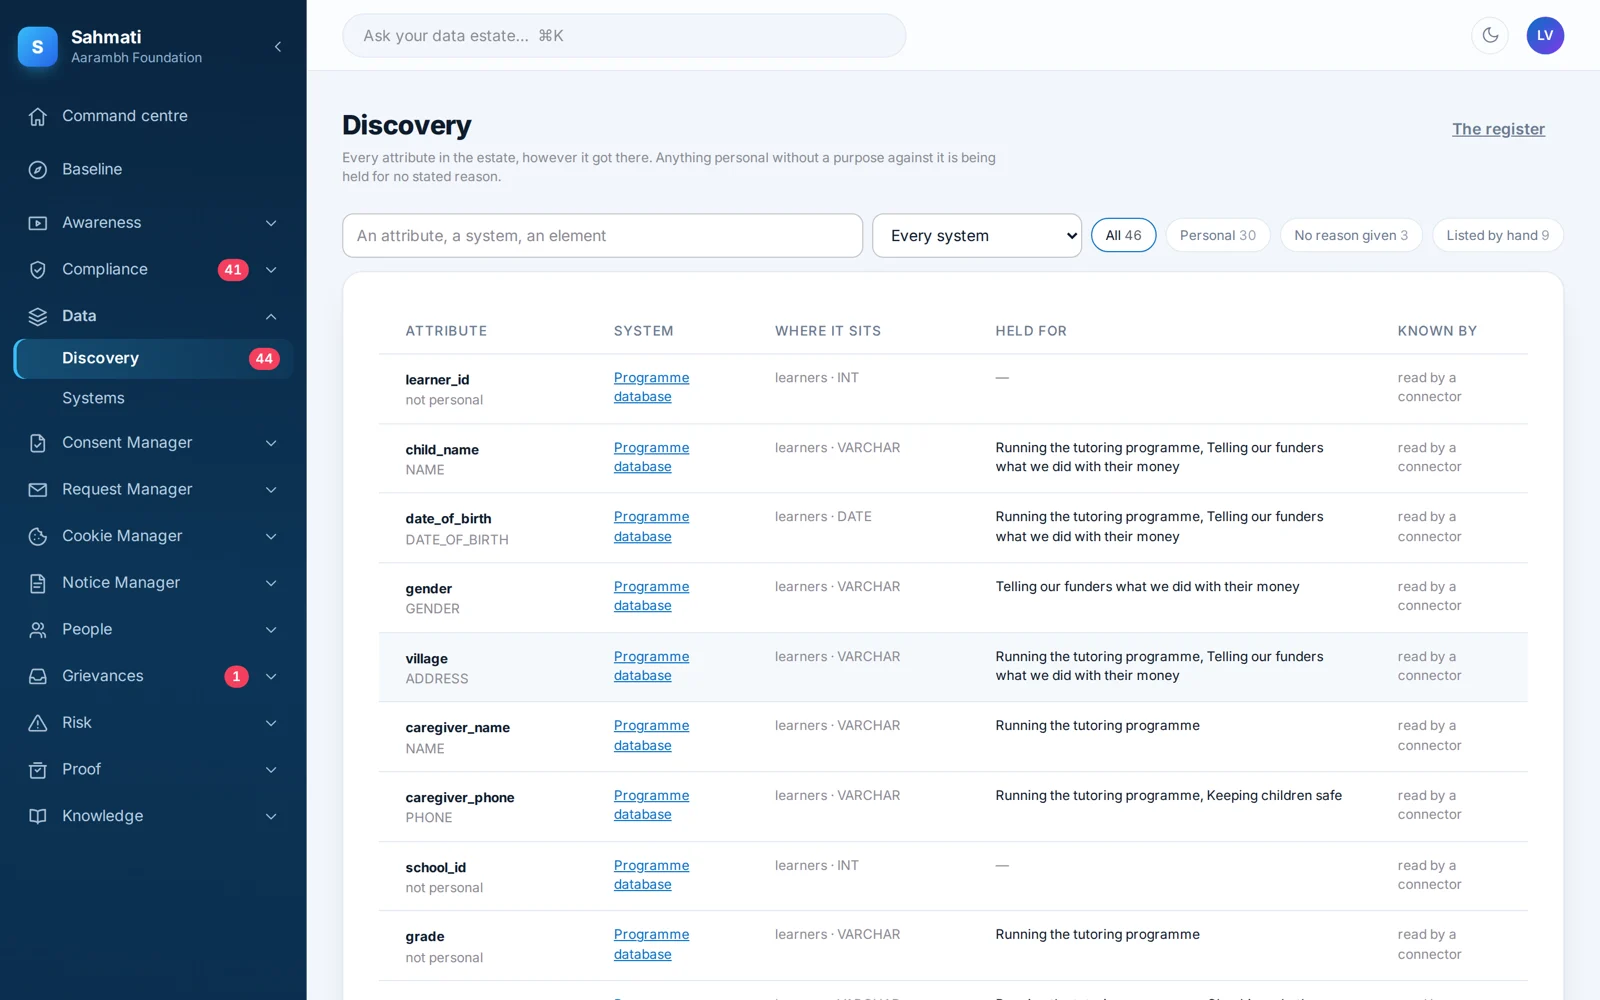Click the People icon in the sidebar

click(x=38, y=630)
